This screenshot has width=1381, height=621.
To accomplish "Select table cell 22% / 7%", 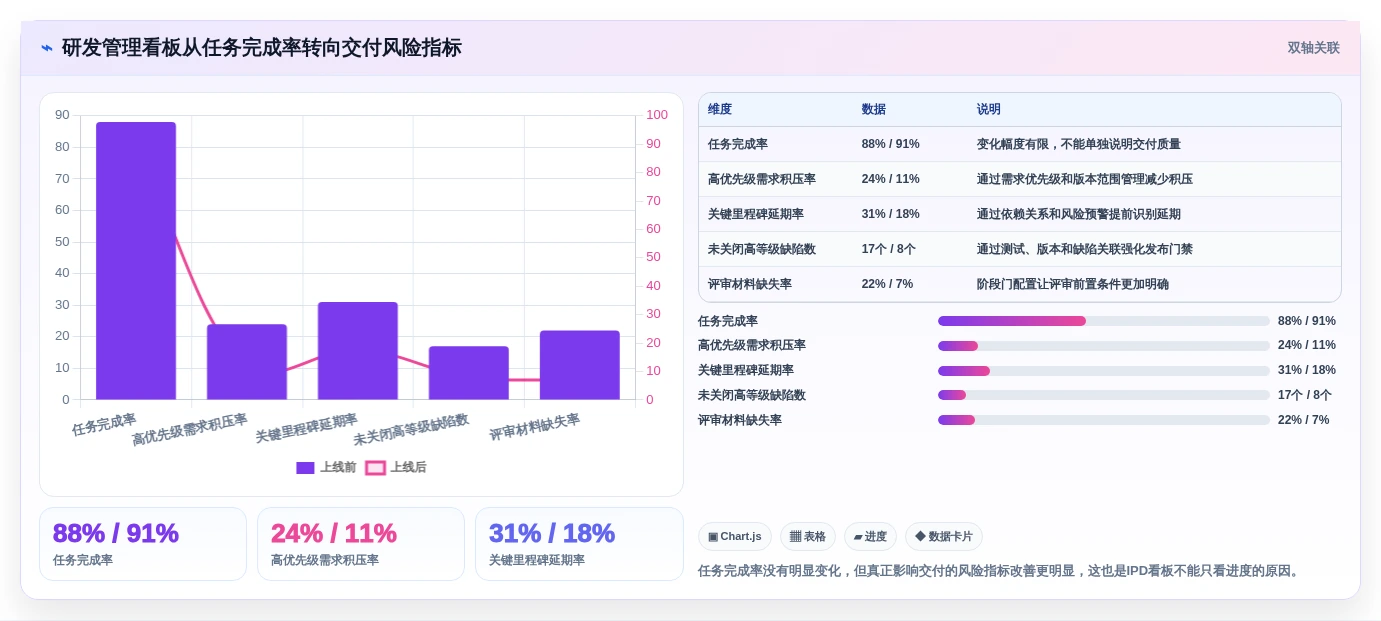I will coord(888,284).
